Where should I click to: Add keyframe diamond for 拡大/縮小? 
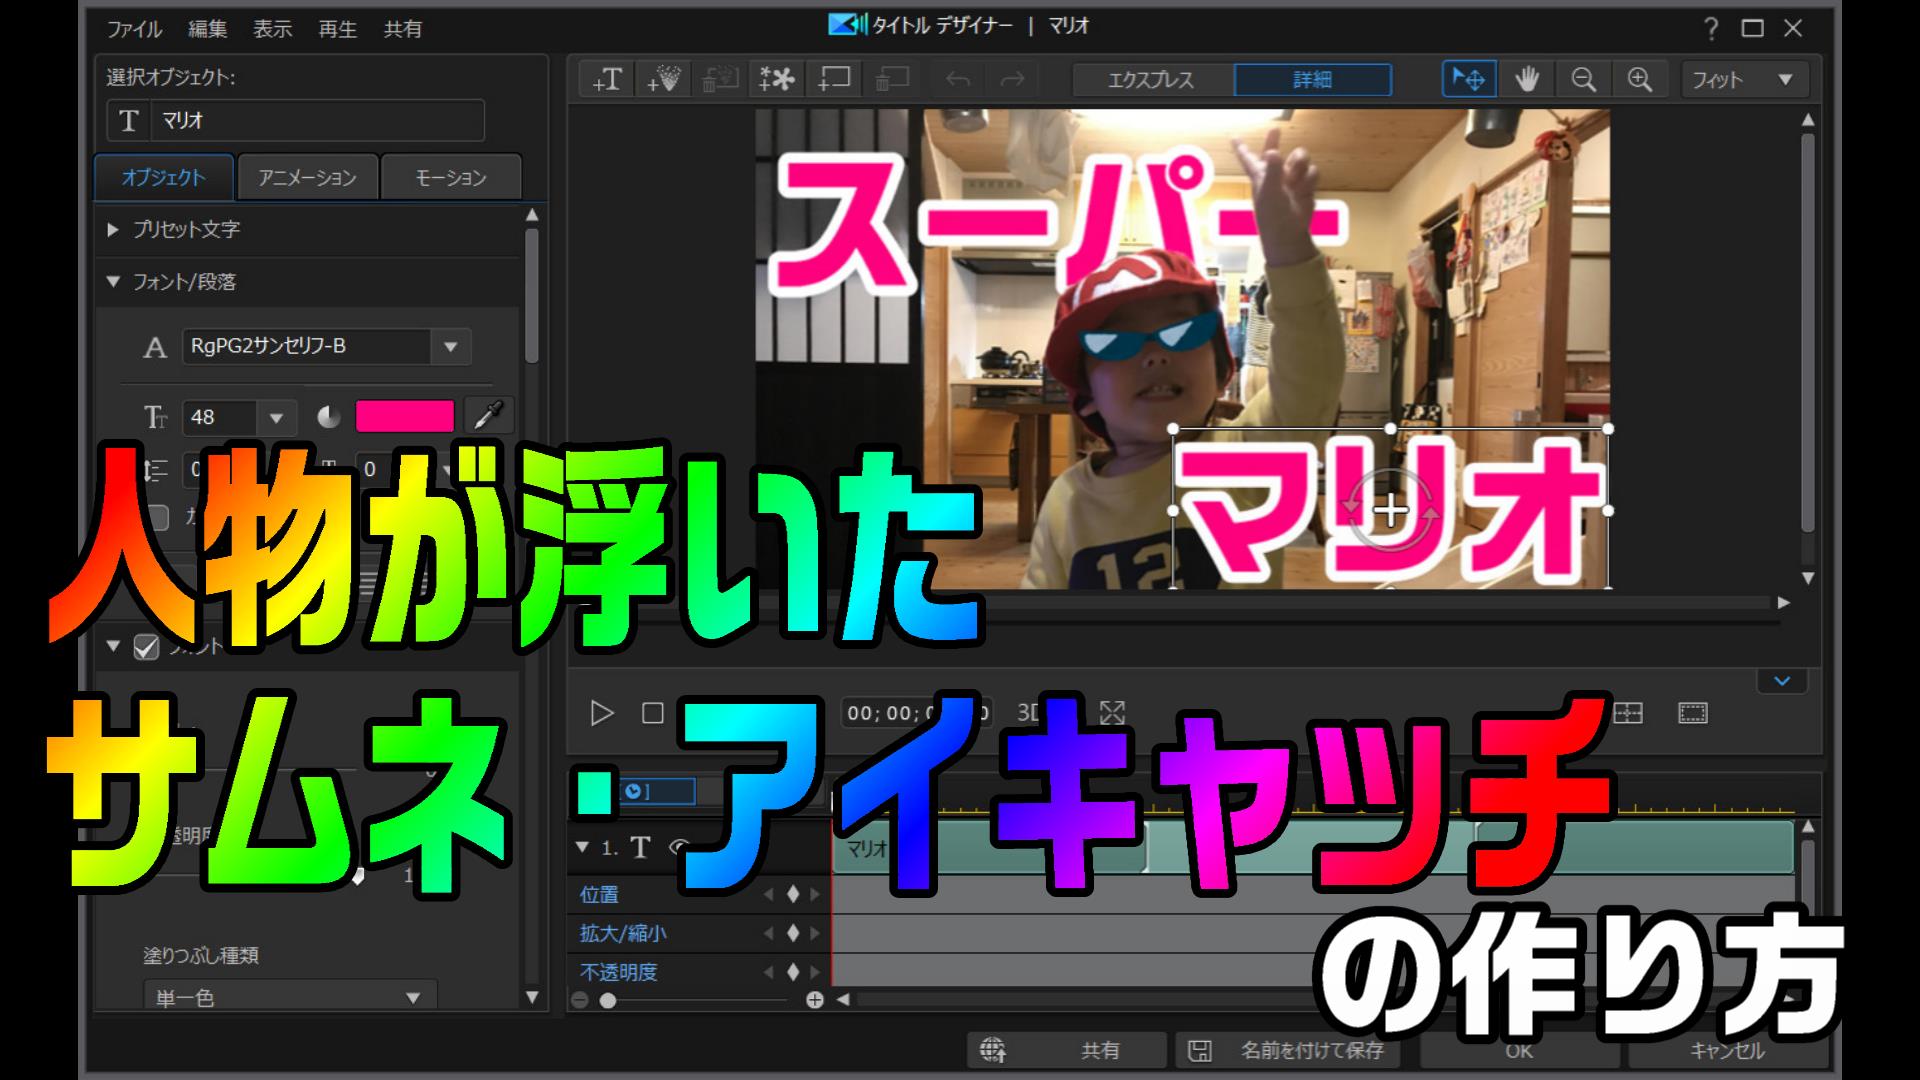click(793, 933)
